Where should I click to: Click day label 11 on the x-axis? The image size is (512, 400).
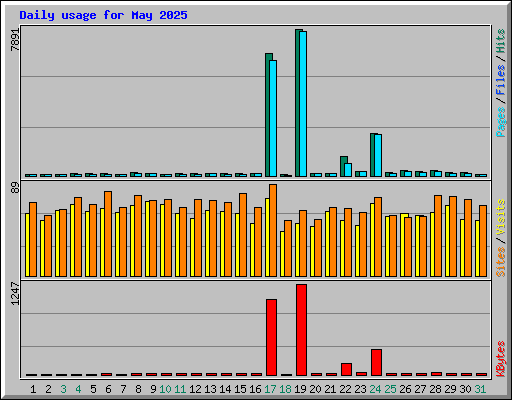[180, 389]
